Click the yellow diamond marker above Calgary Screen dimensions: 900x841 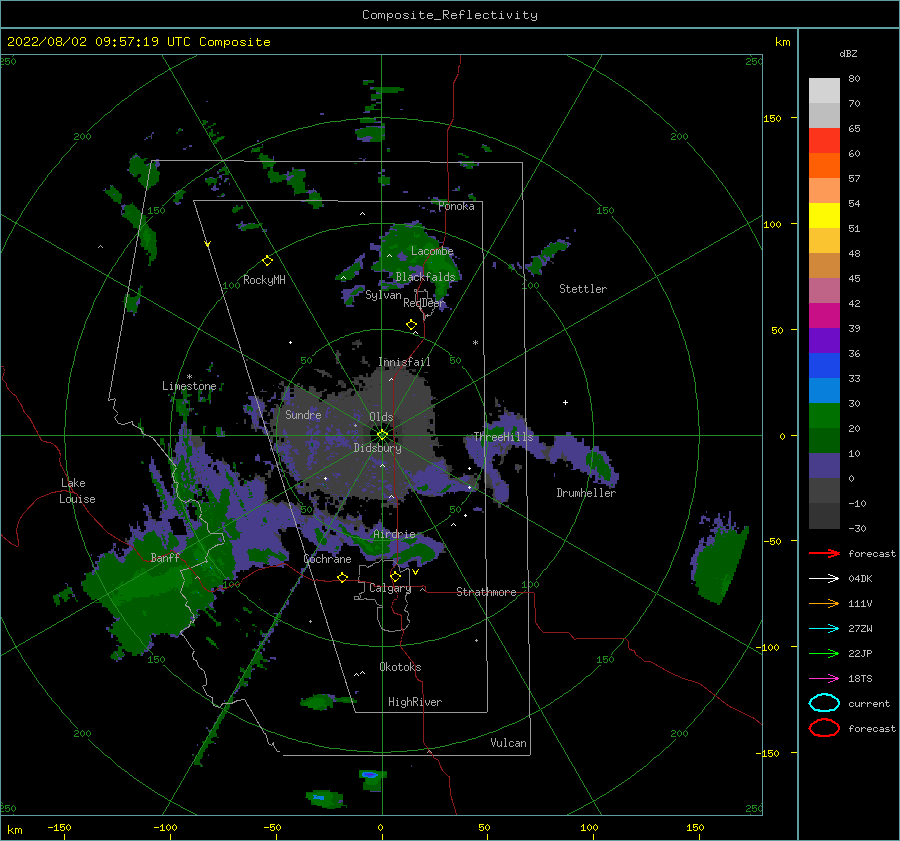point(395,576)
